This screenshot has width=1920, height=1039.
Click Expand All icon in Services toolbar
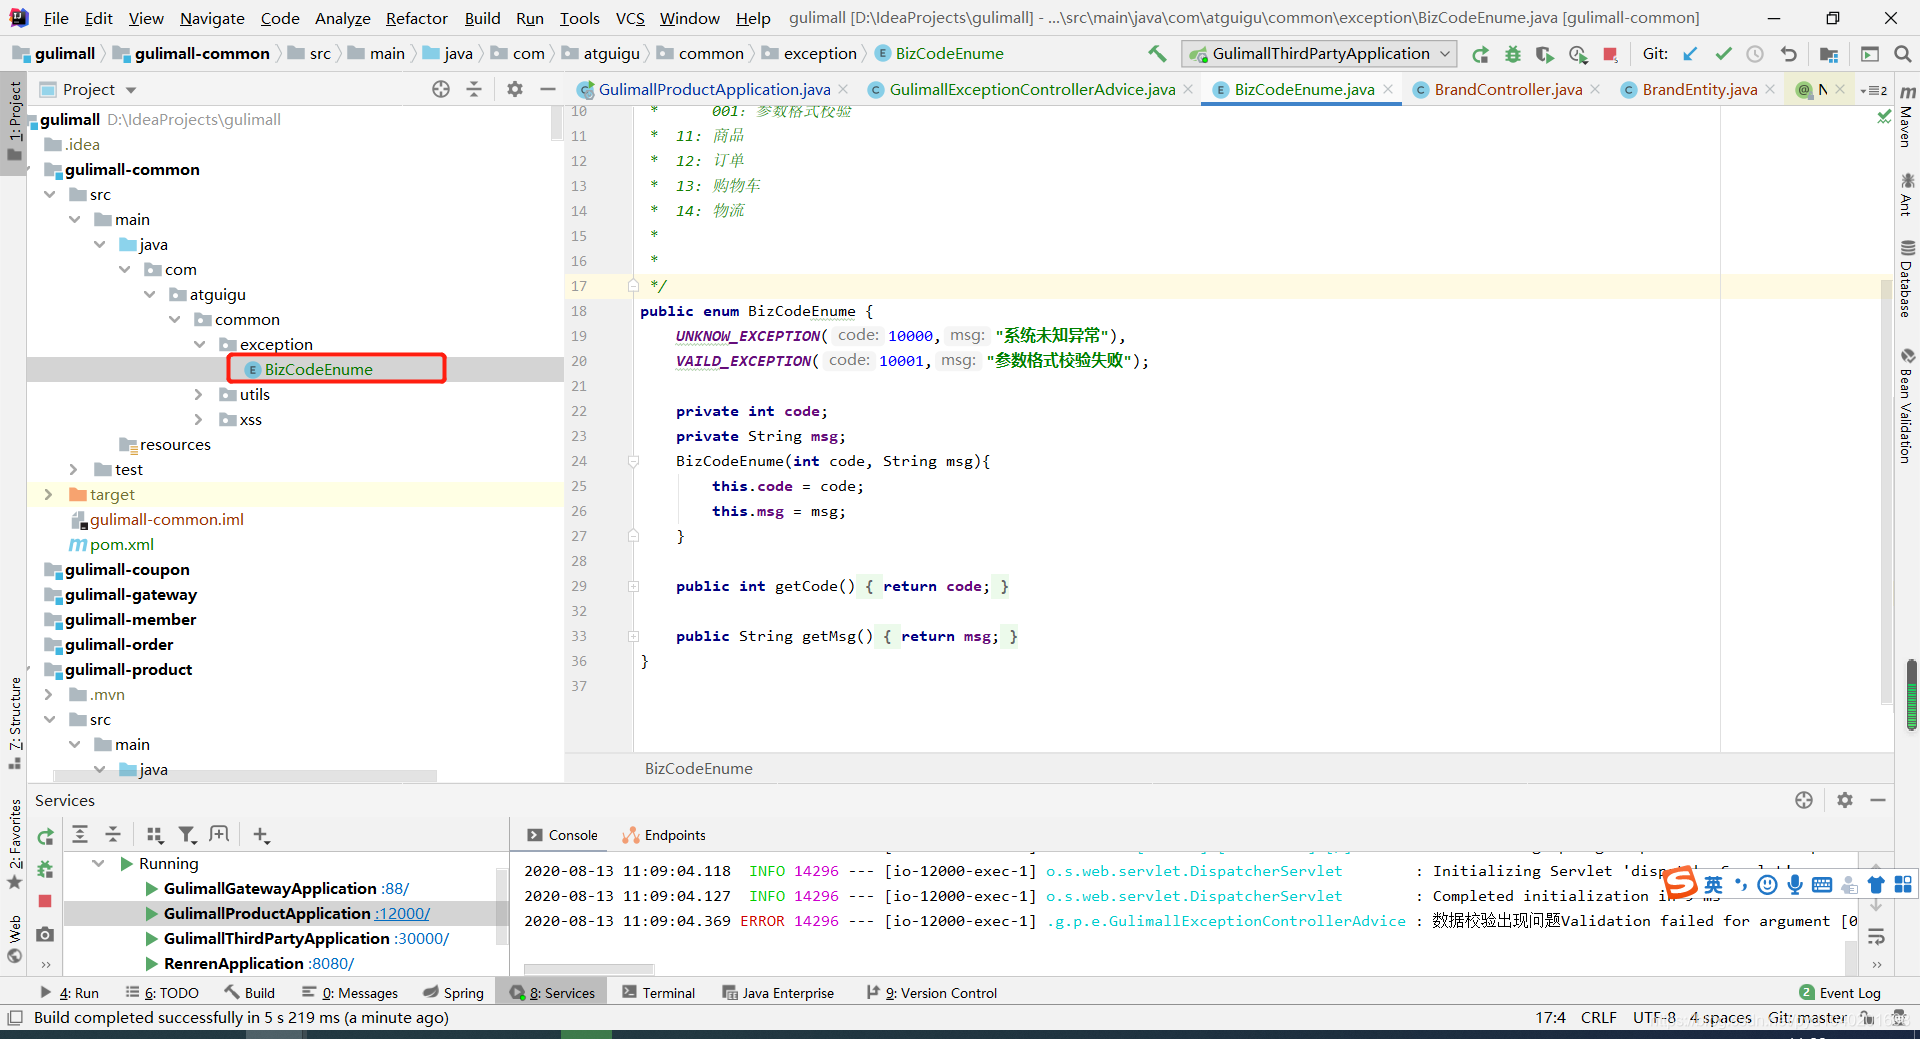point(80,834)
